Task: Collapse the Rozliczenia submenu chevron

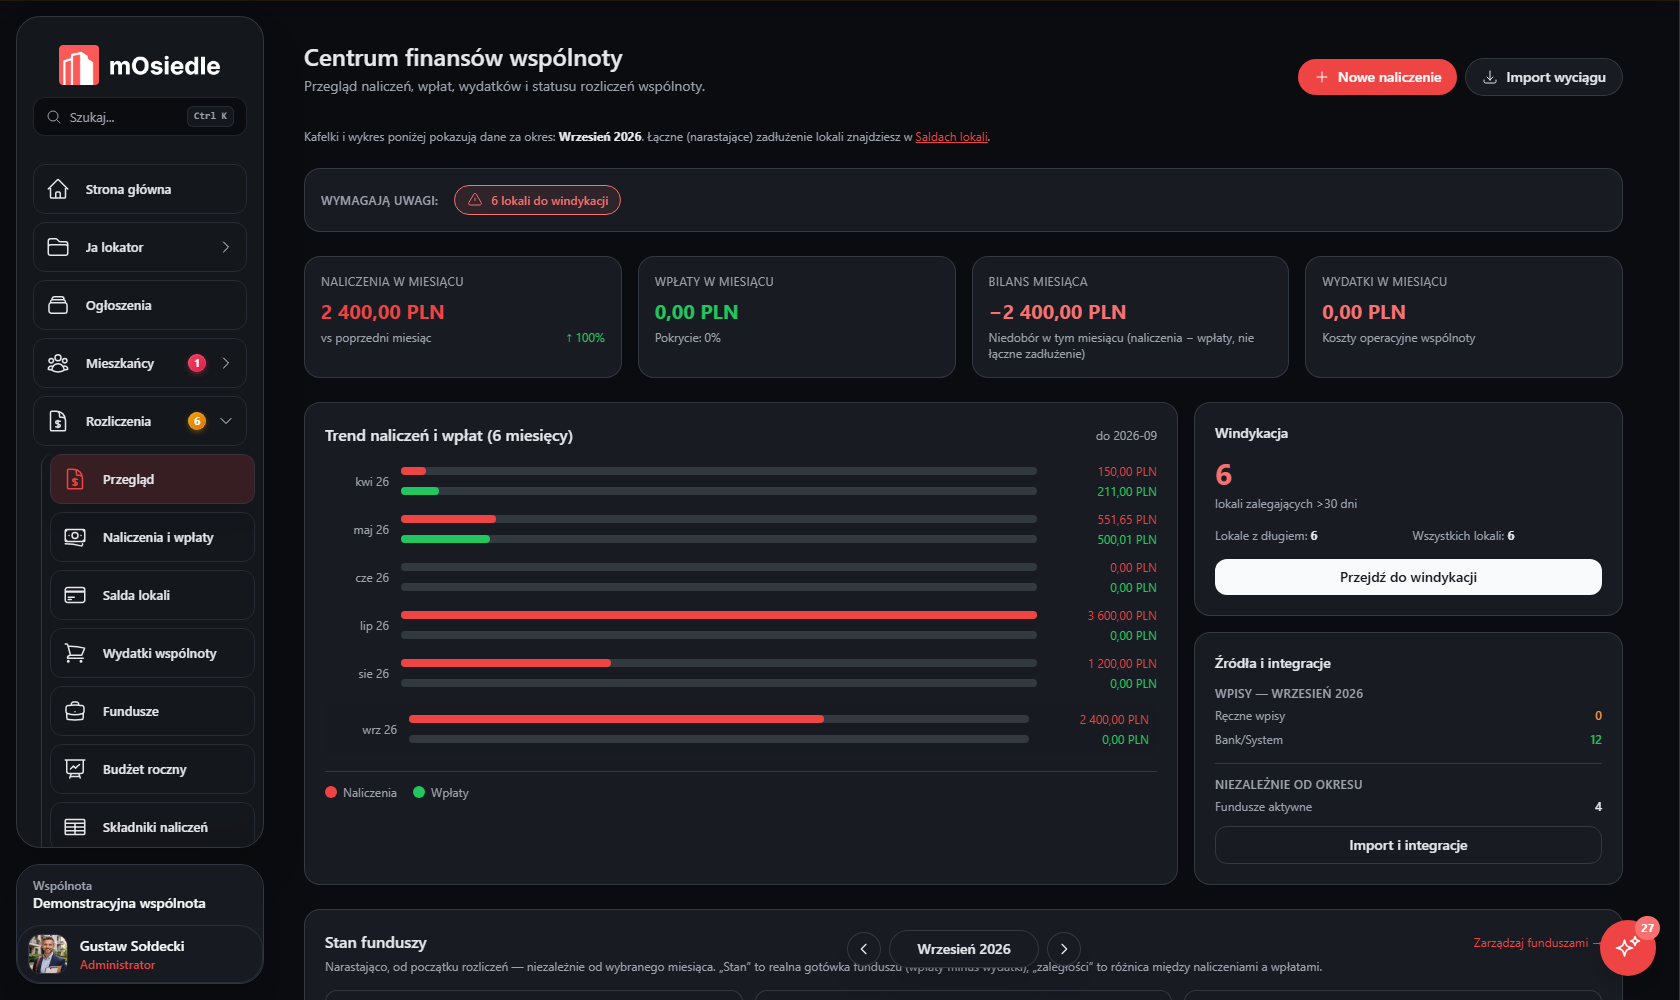Action: [x=226, y=421]
